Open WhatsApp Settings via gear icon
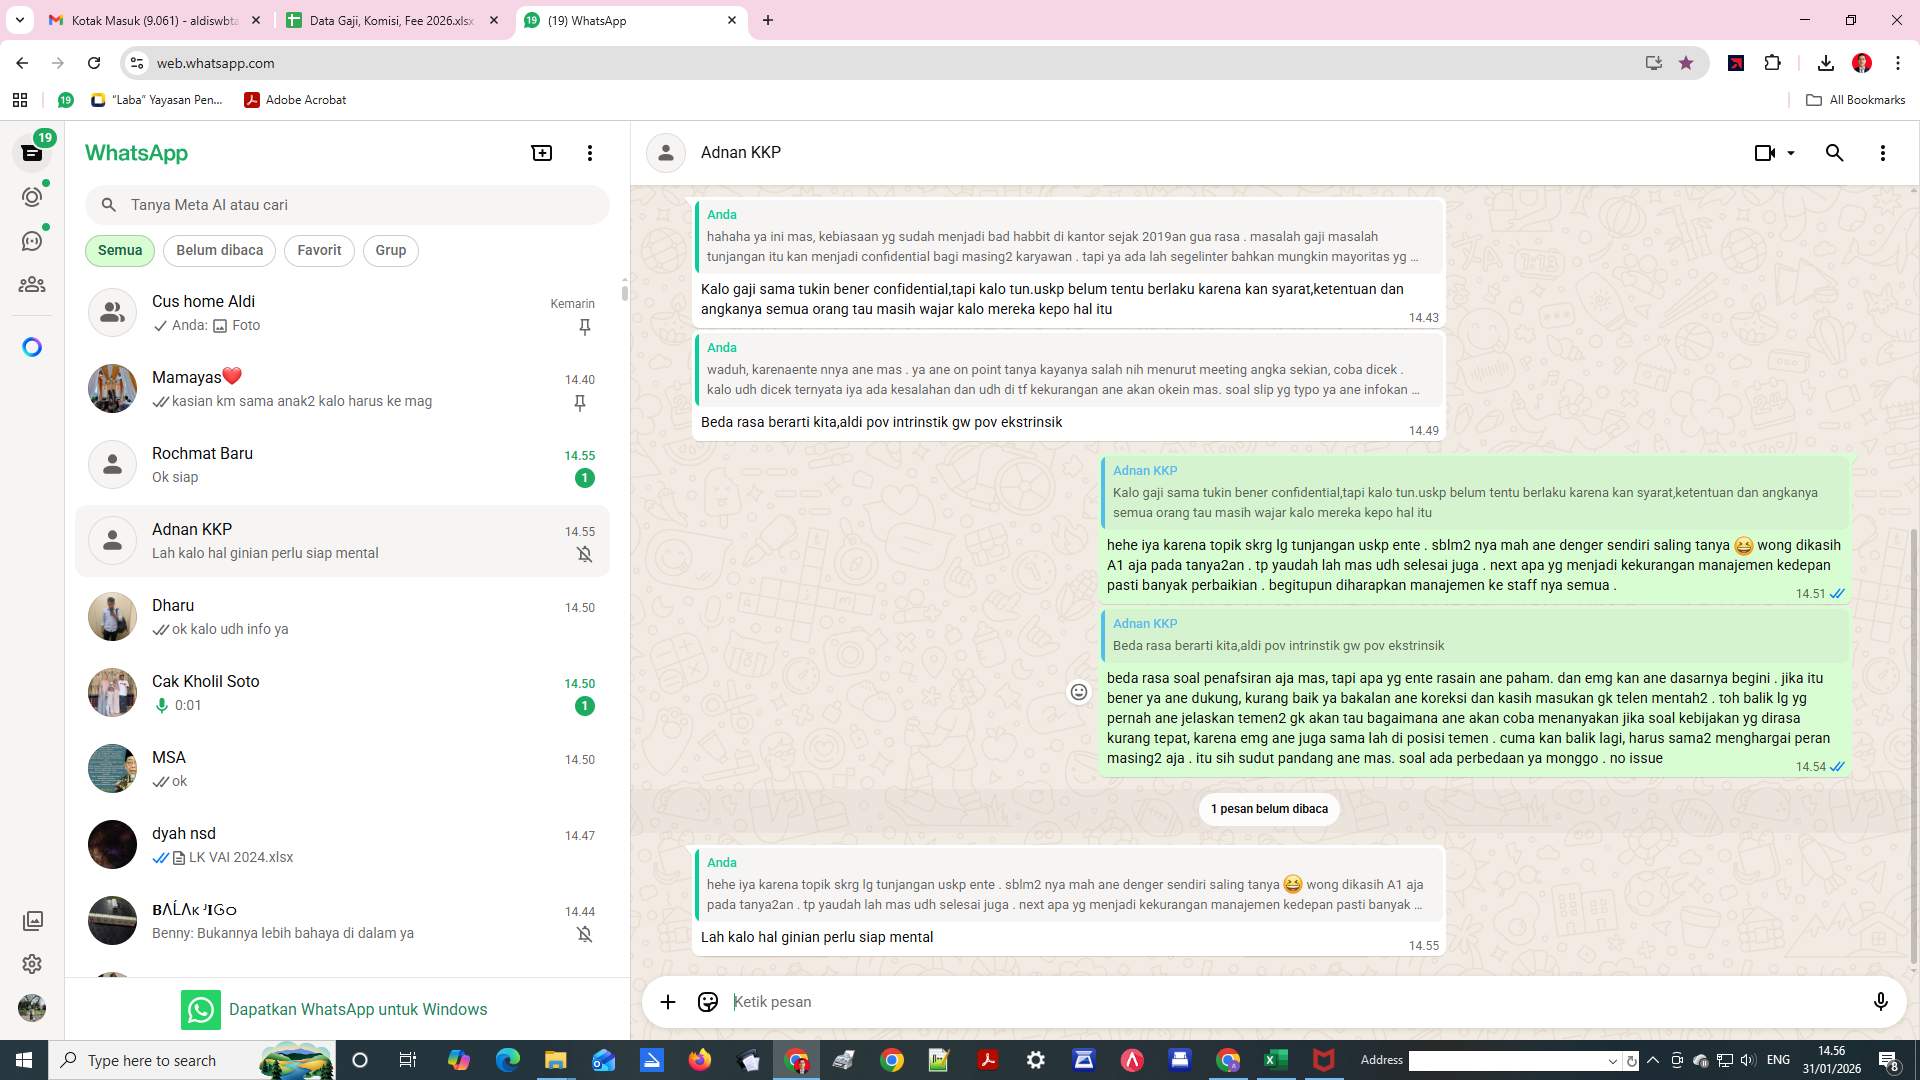Viewport: 1920px width, 1080px height. [x=32, y=964]
